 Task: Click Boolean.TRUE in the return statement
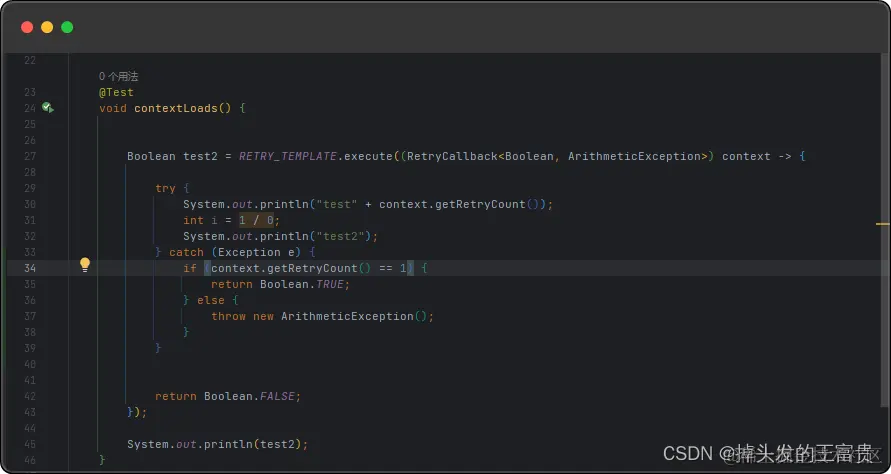302,284
